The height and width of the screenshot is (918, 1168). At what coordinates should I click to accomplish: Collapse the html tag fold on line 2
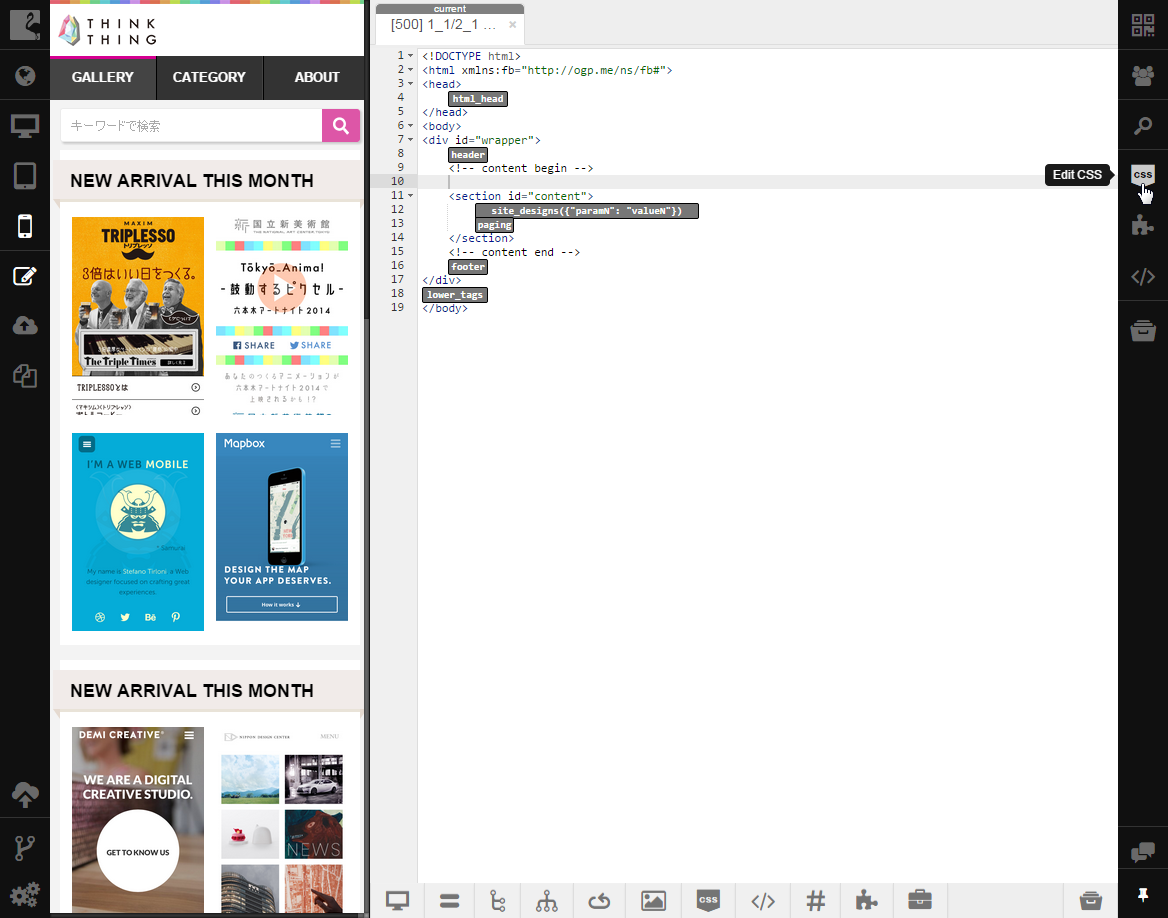(410, 70)
